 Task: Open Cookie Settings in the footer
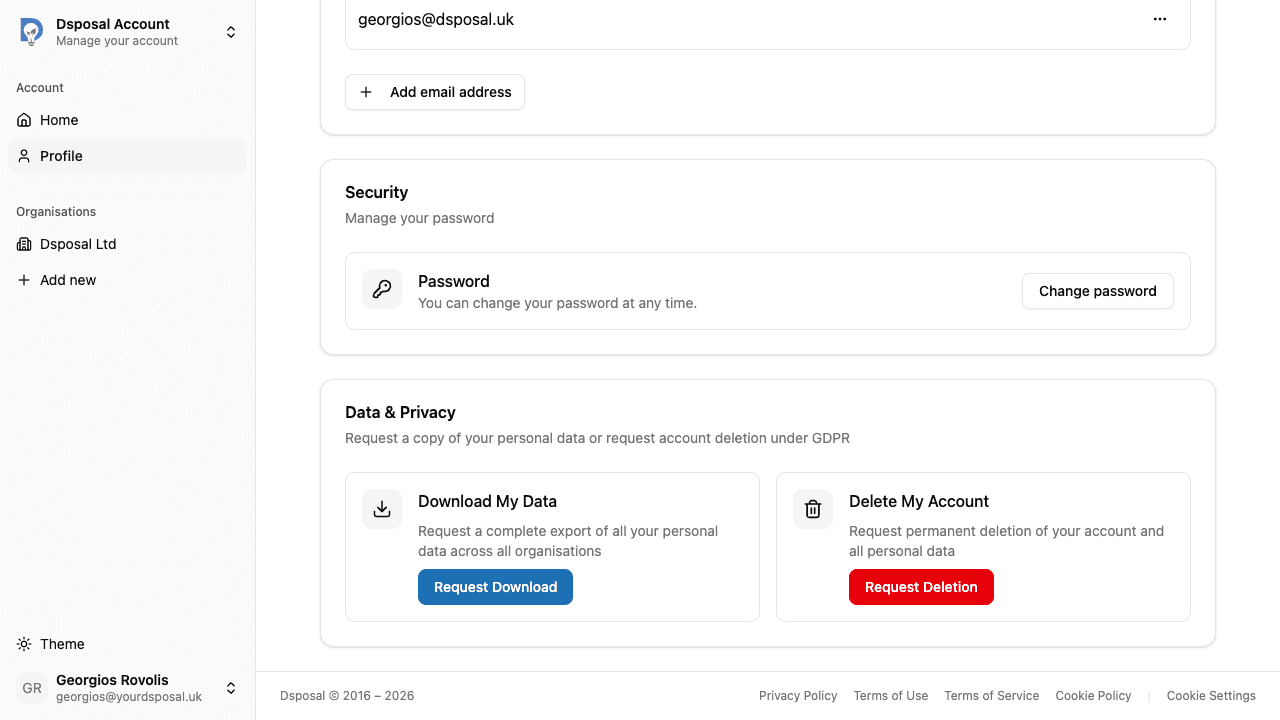pos(1211,696)
